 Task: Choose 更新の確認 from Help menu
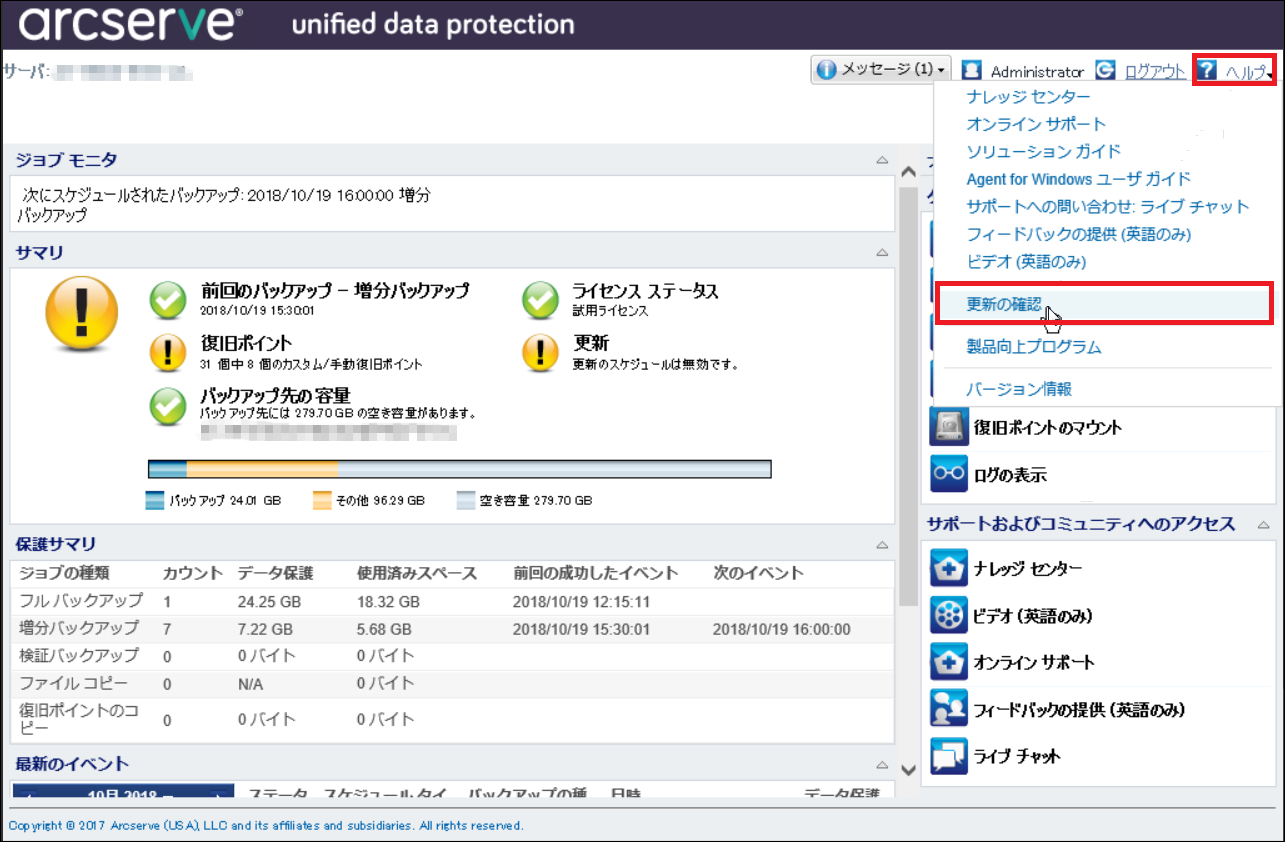[x=1004, y=304]
